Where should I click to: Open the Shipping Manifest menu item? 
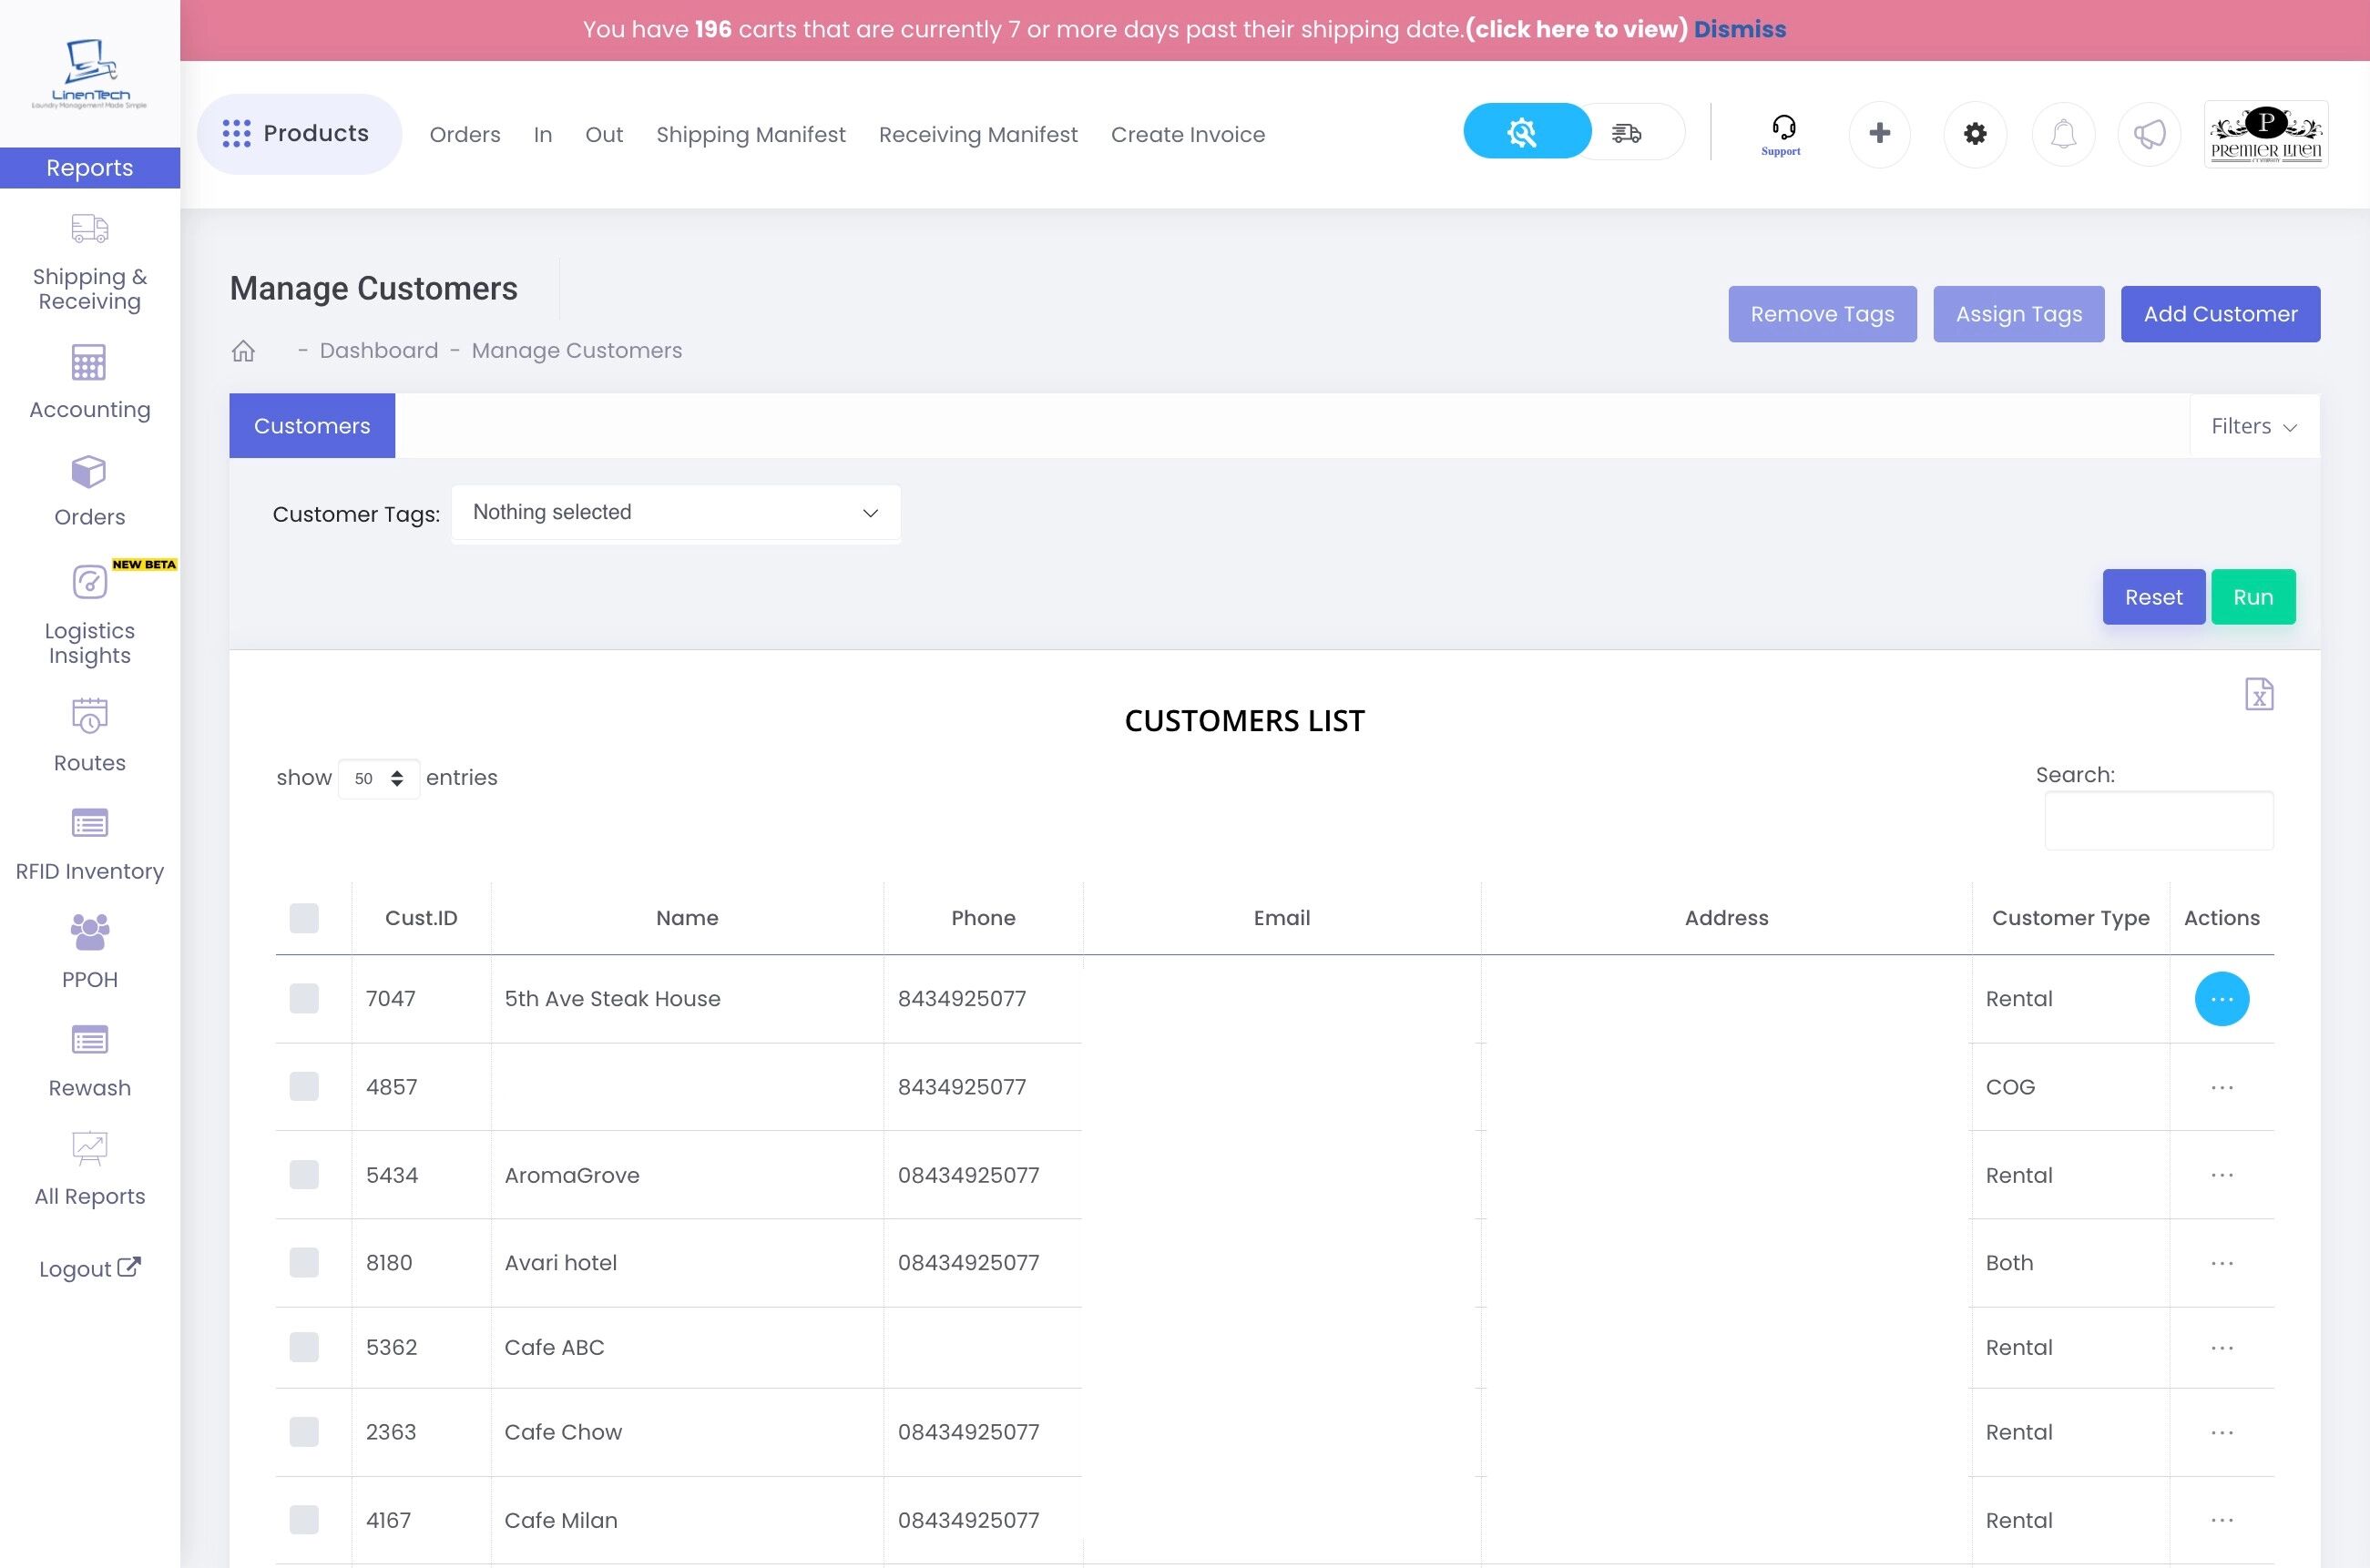pos(750,135)
